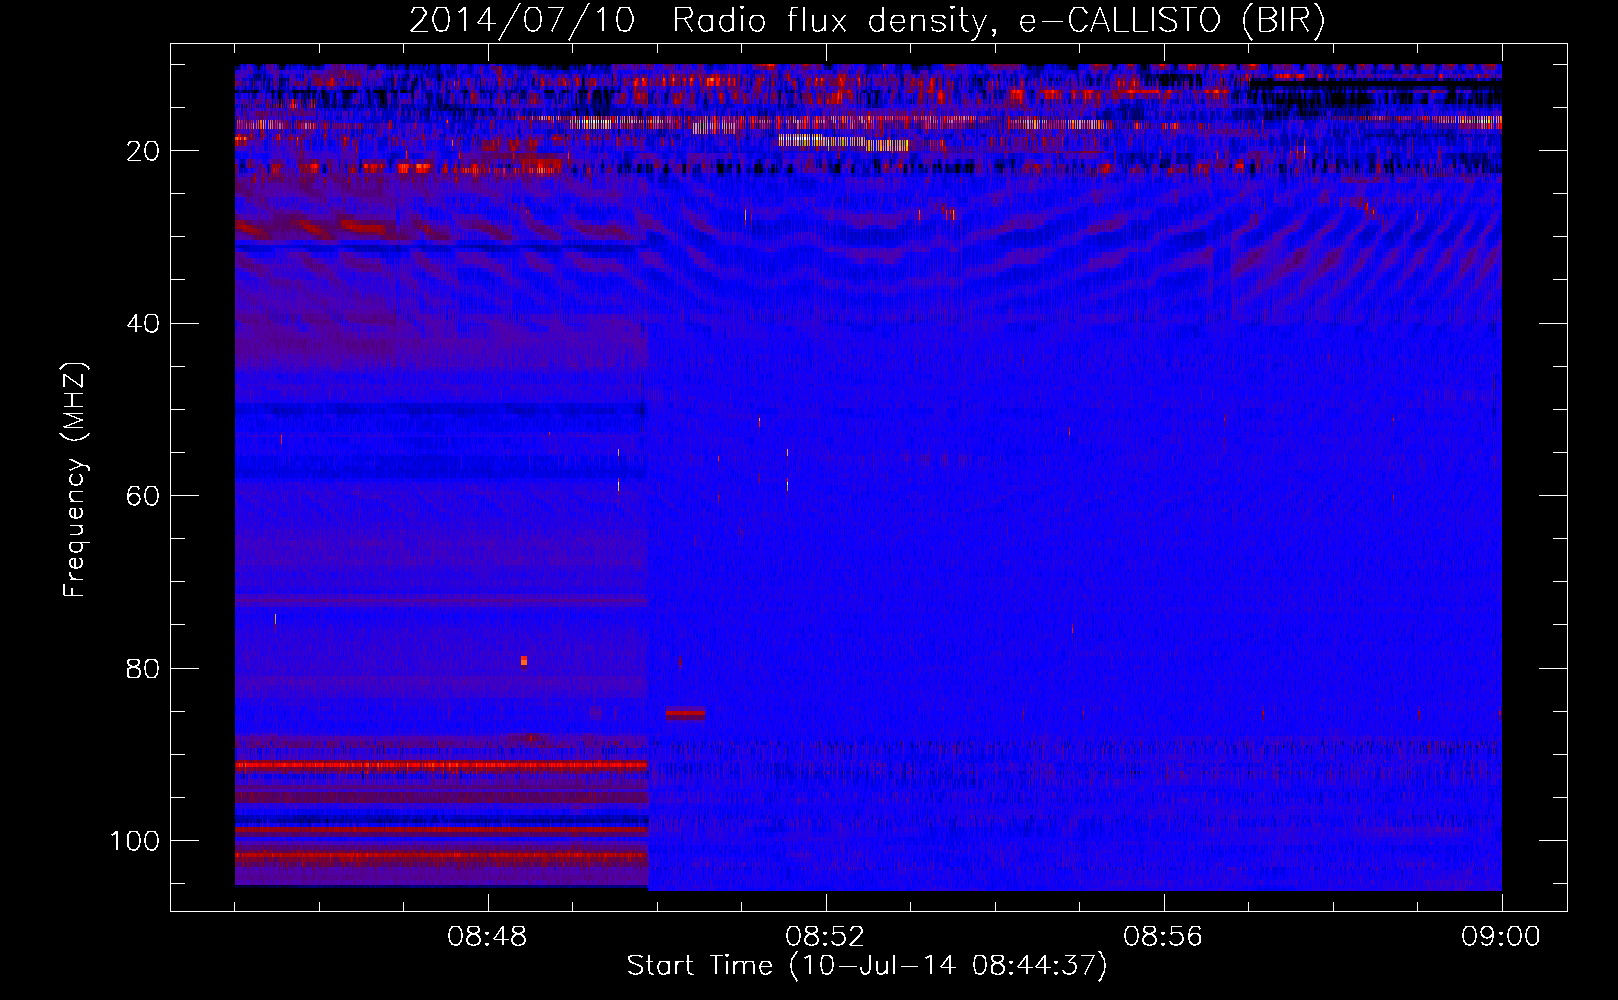Screen dimensions: 1618x1000
Task: Click the short red burst near 85 MHz
Action: [x=686, y=713]
